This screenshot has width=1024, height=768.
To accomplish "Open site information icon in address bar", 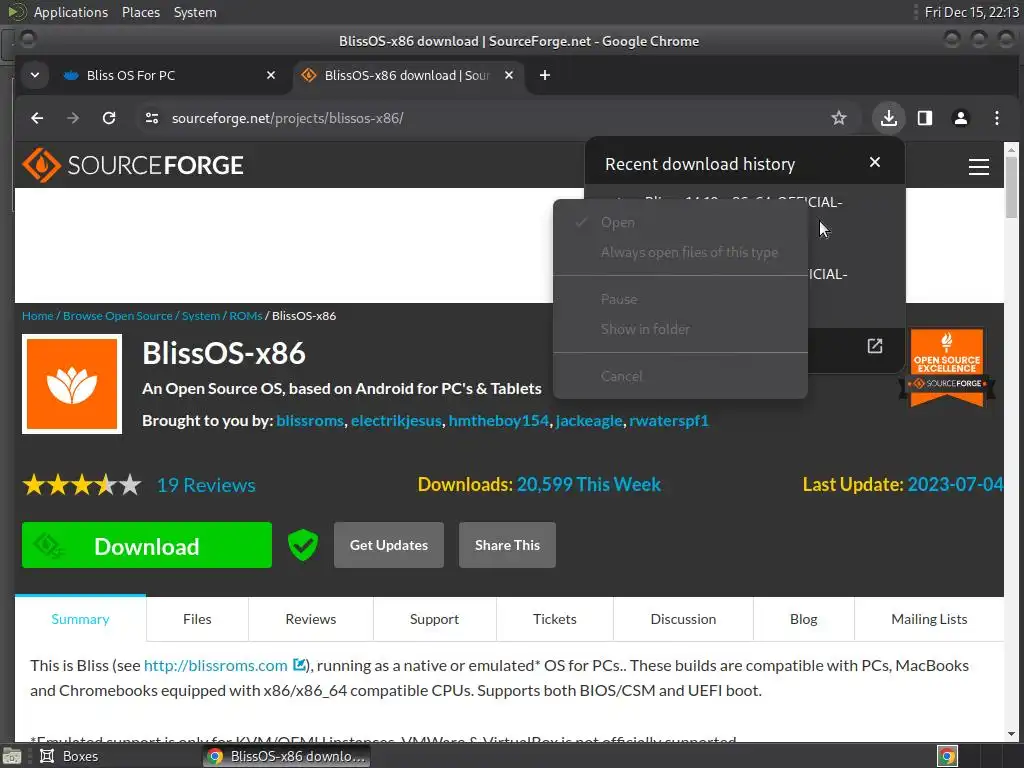I will 152,118.
